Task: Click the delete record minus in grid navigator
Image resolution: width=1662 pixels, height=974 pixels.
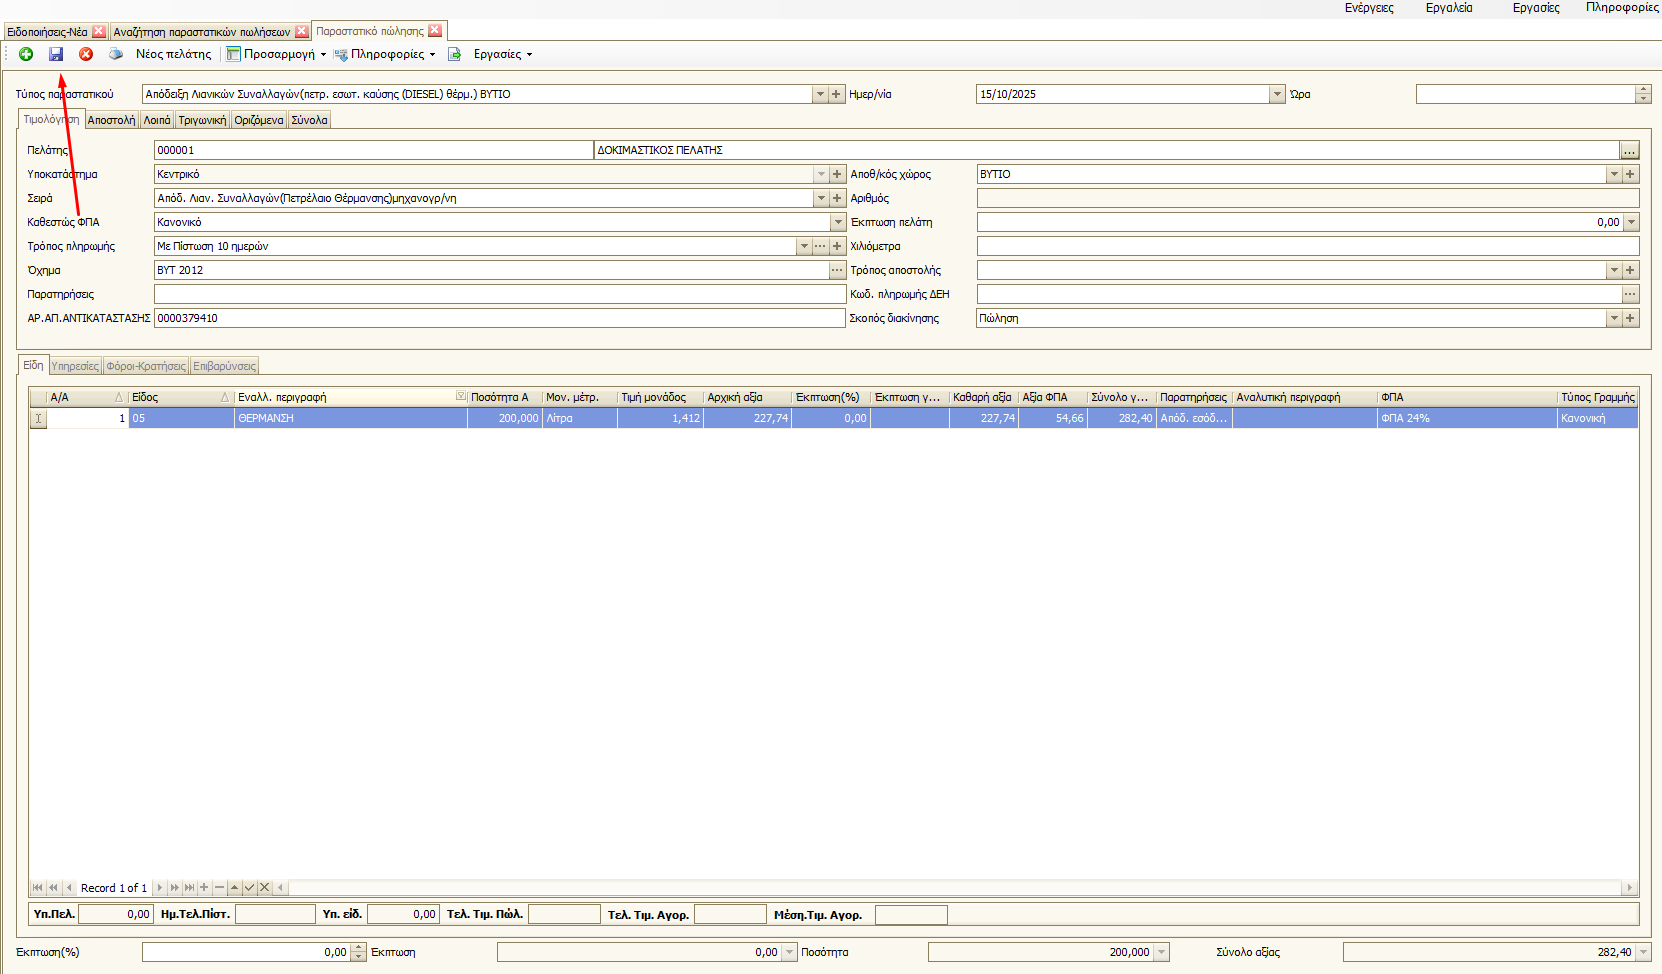Action: (x=219, y=887)
